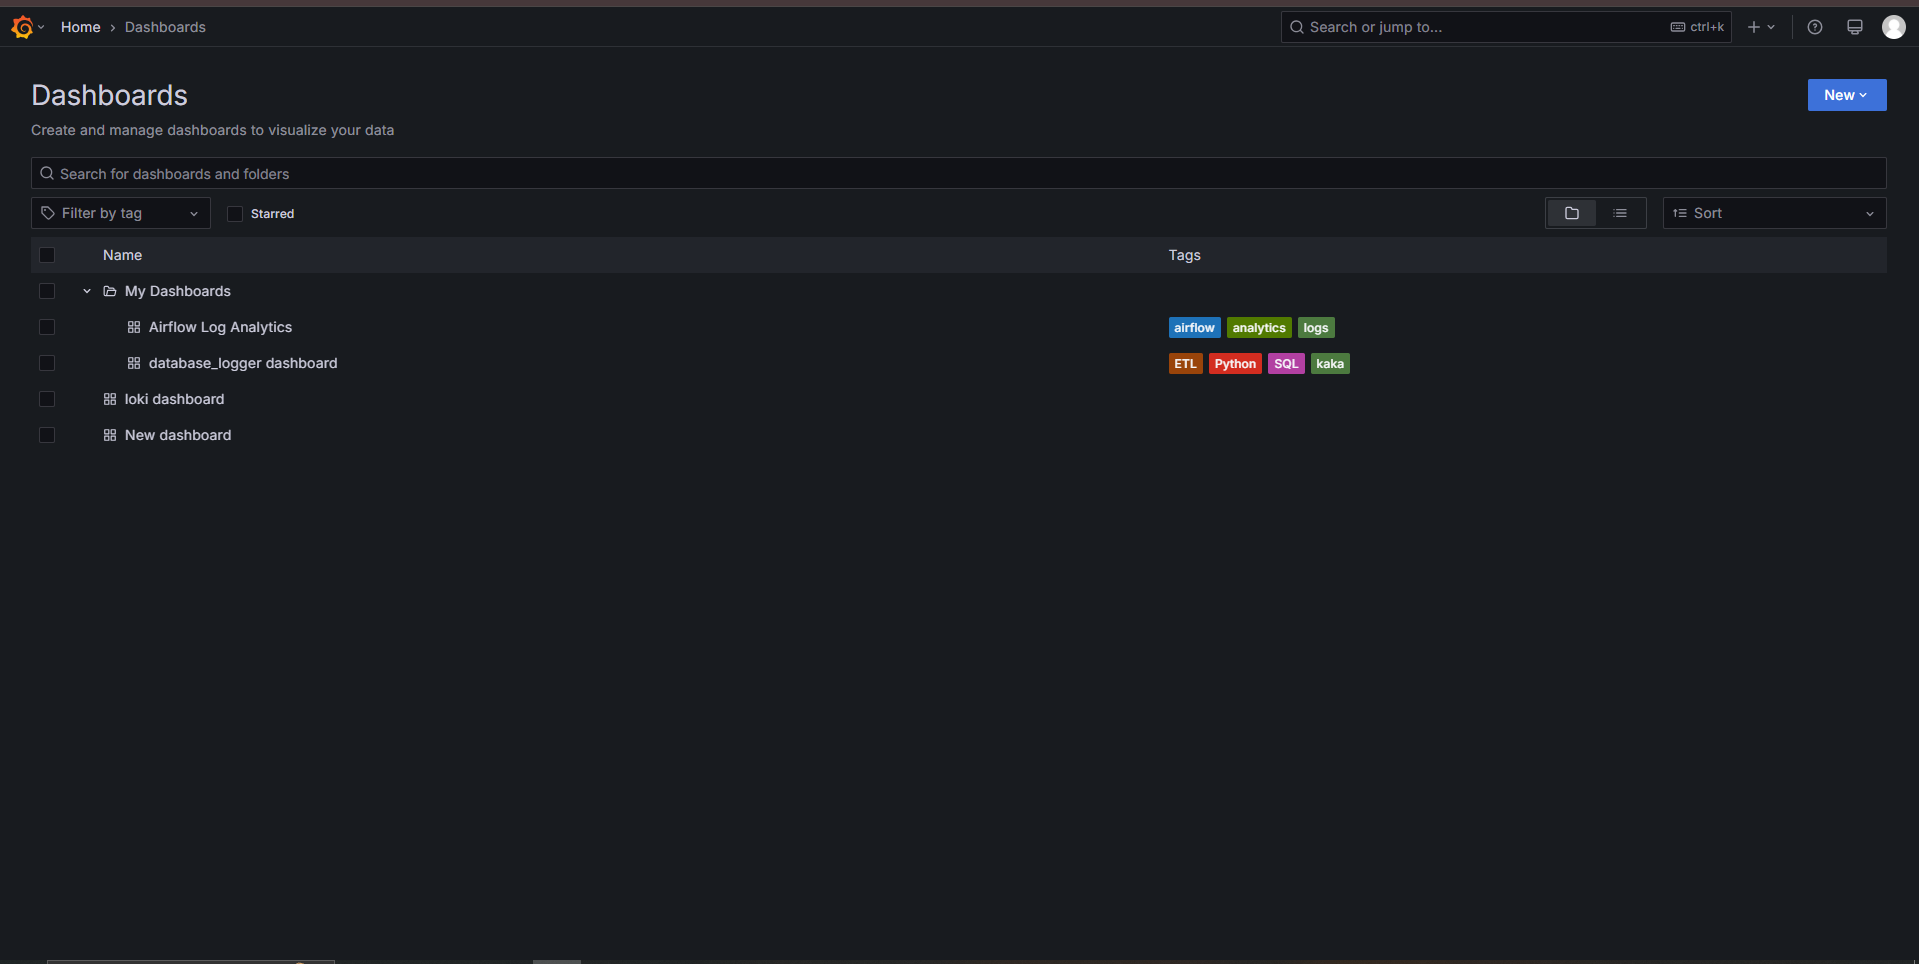Open the user profile avatar

(x=1893, y=27)
